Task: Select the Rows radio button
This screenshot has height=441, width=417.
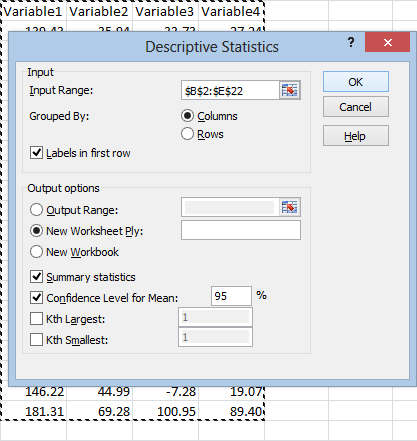Action: click(x=187, y=134)
